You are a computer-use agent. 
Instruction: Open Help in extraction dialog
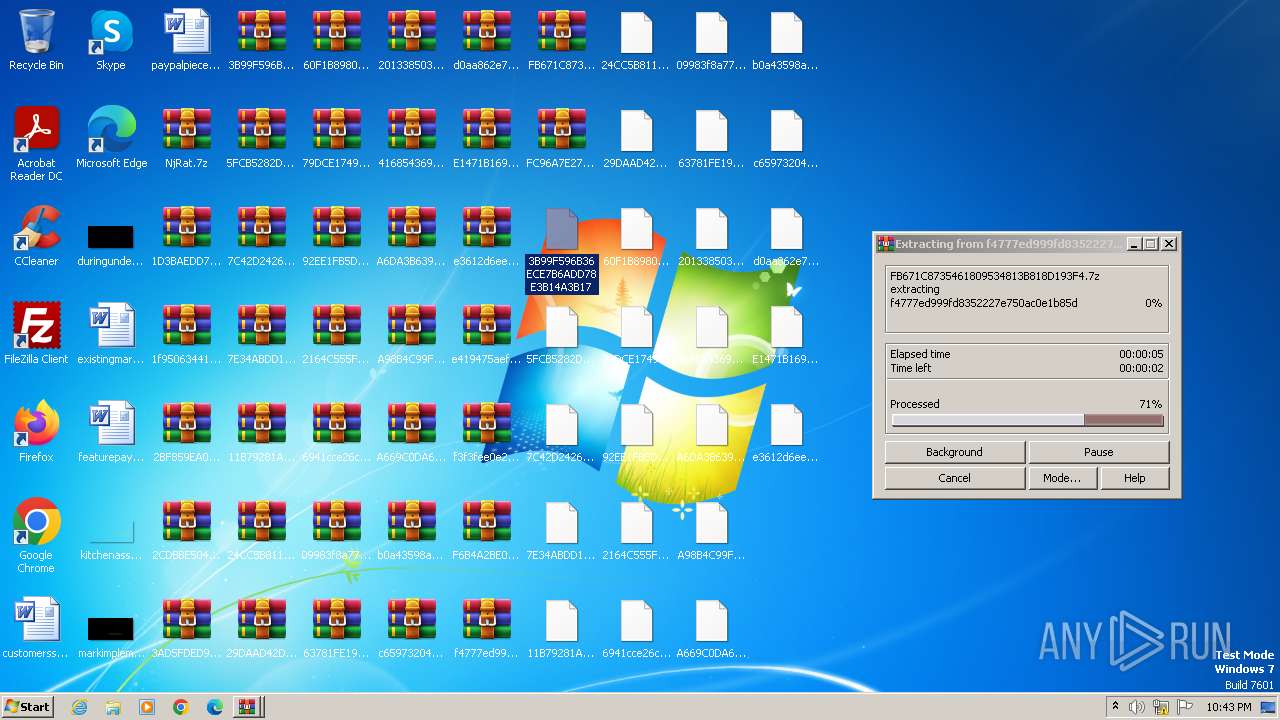pos(1134,478)
